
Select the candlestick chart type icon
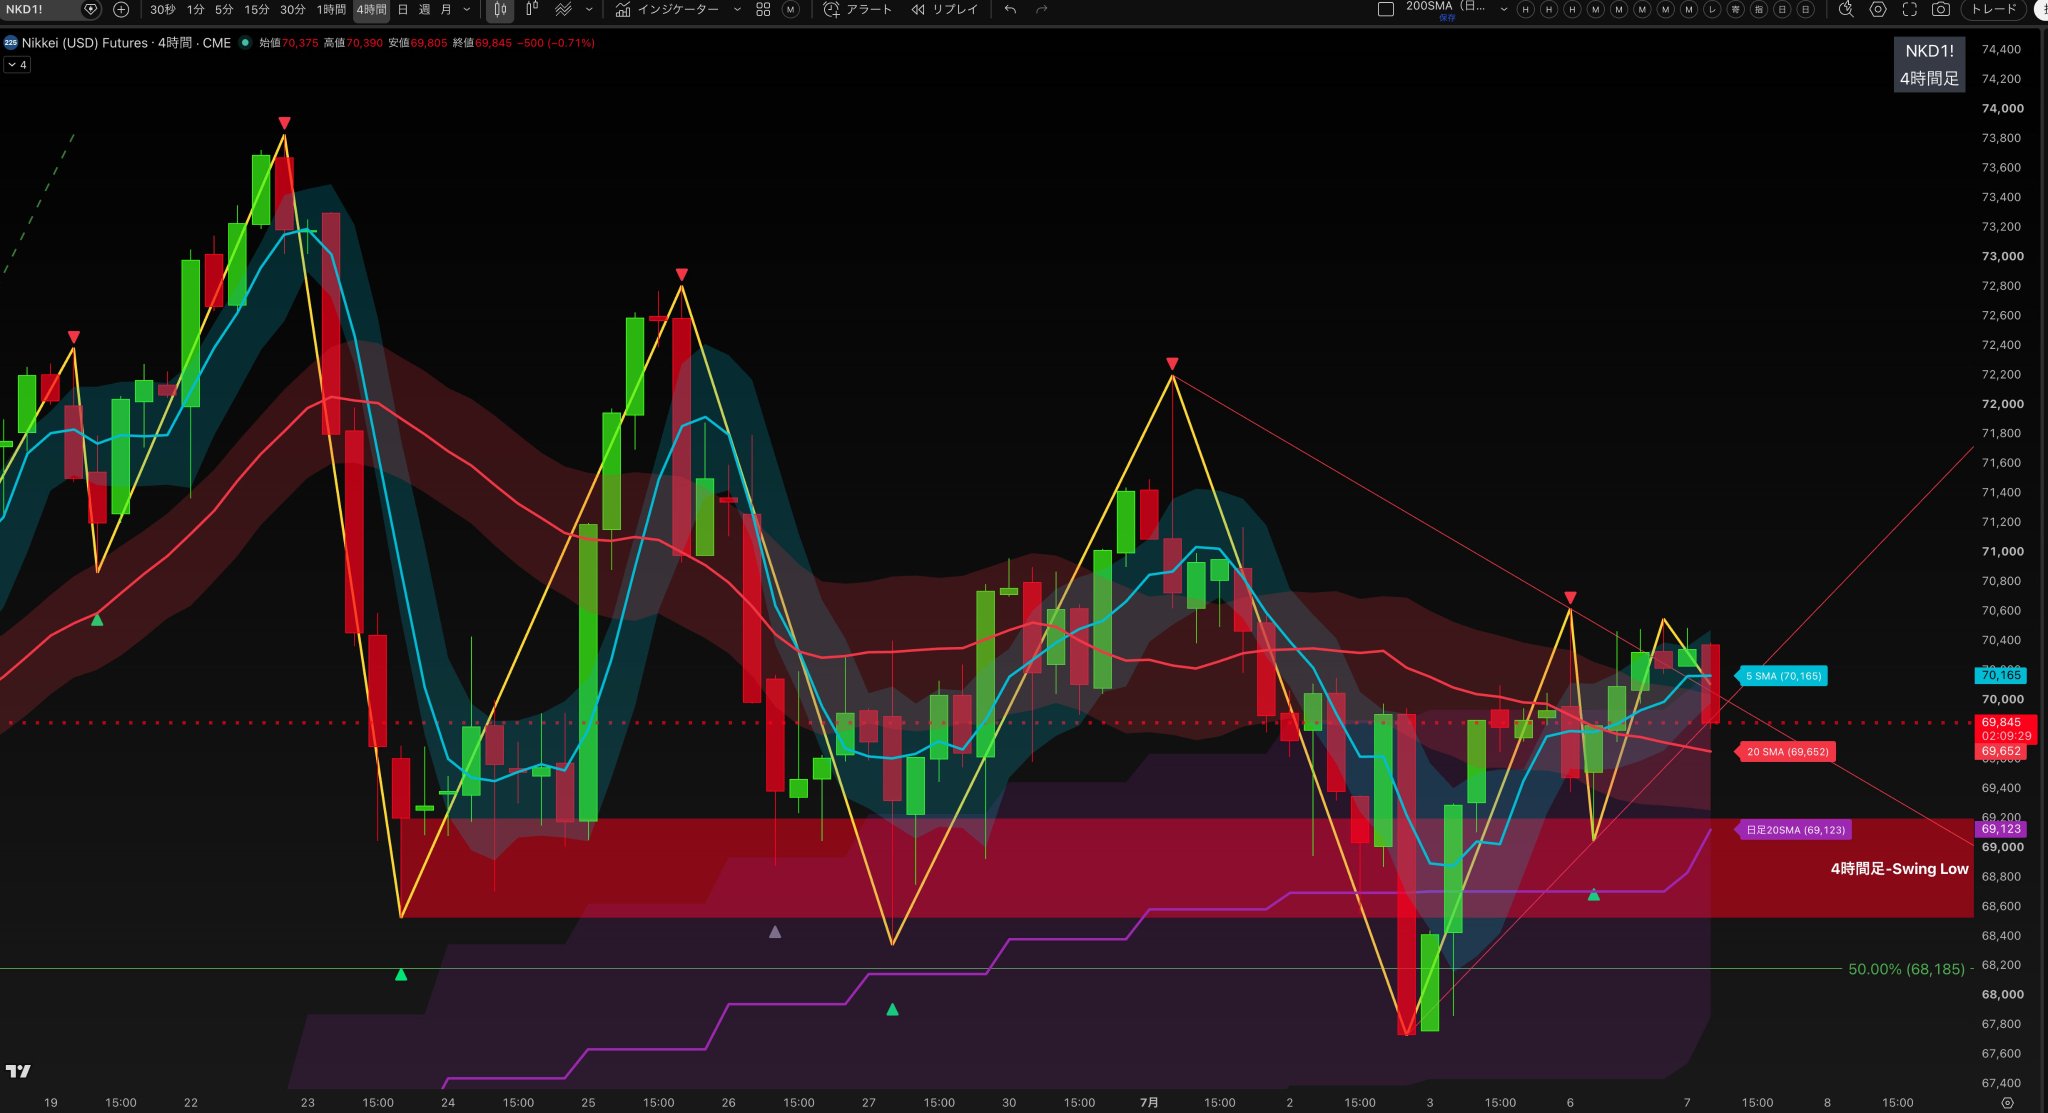[500, 9]
